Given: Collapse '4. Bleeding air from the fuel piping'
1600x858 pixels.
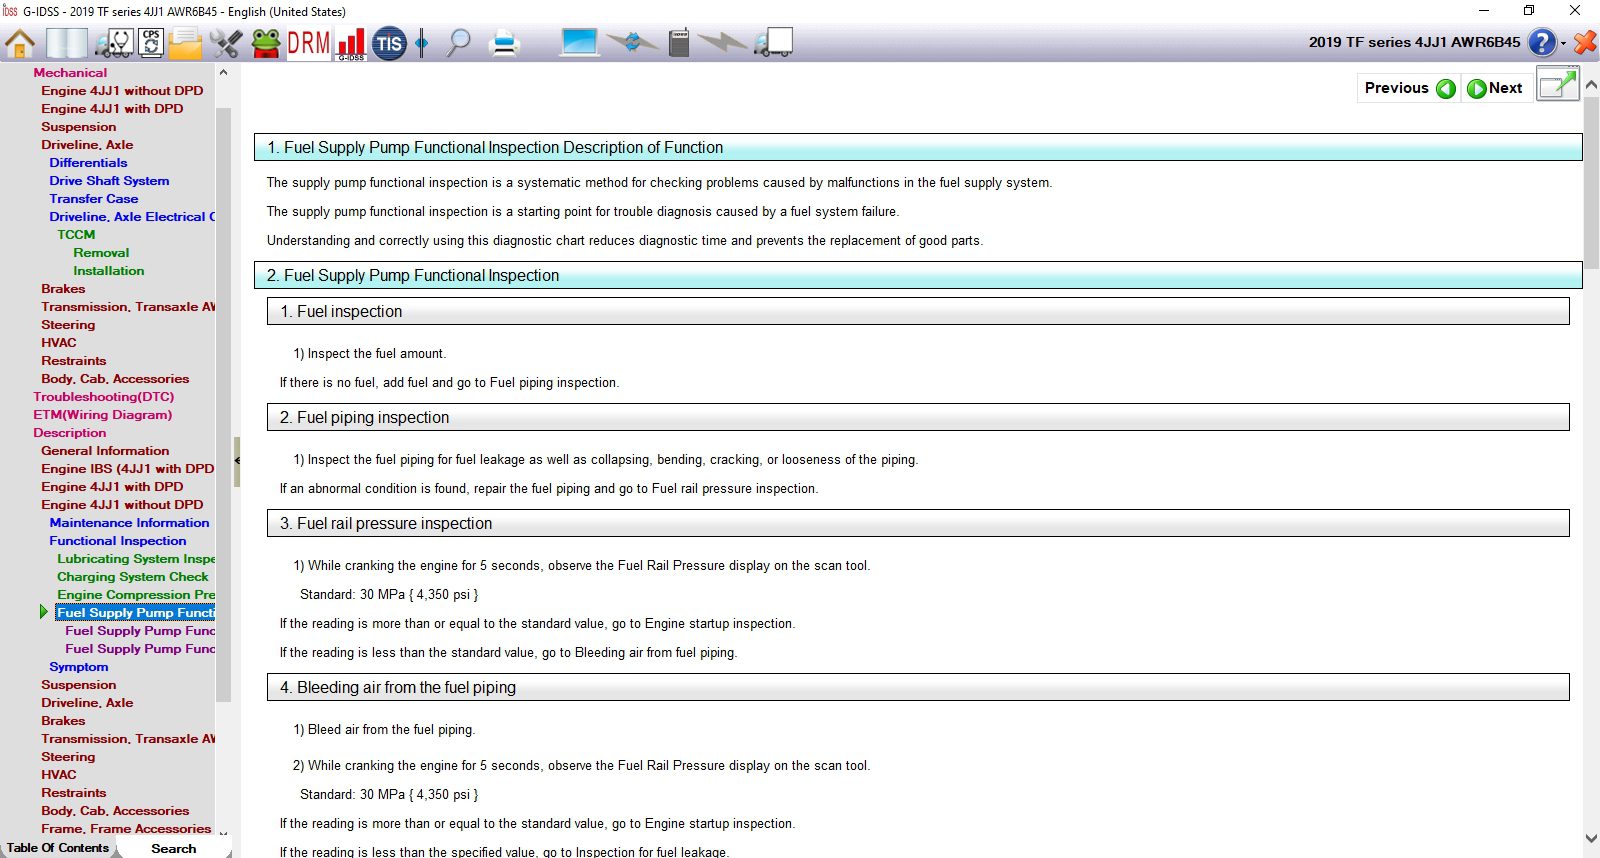Looking at the screenshot, I should tap(918, 688).
